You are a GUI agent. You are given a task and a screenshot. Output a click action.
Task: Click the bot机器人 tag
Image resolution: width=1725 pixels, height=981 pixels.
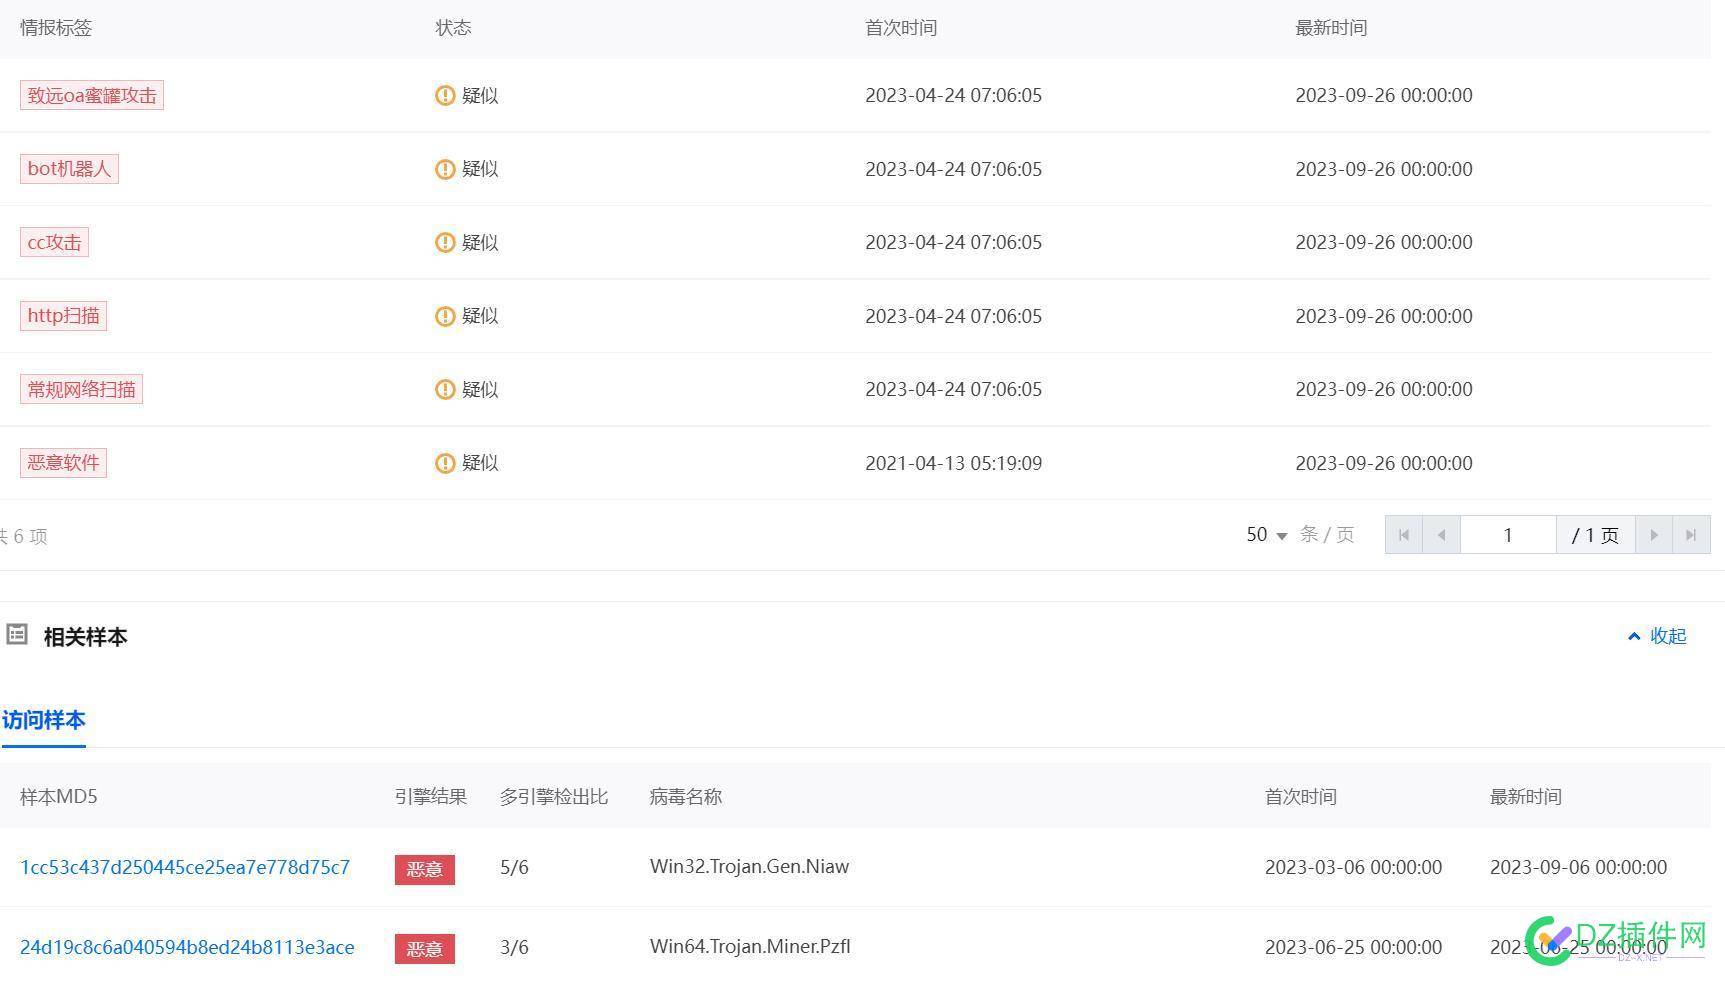point(69,169)
